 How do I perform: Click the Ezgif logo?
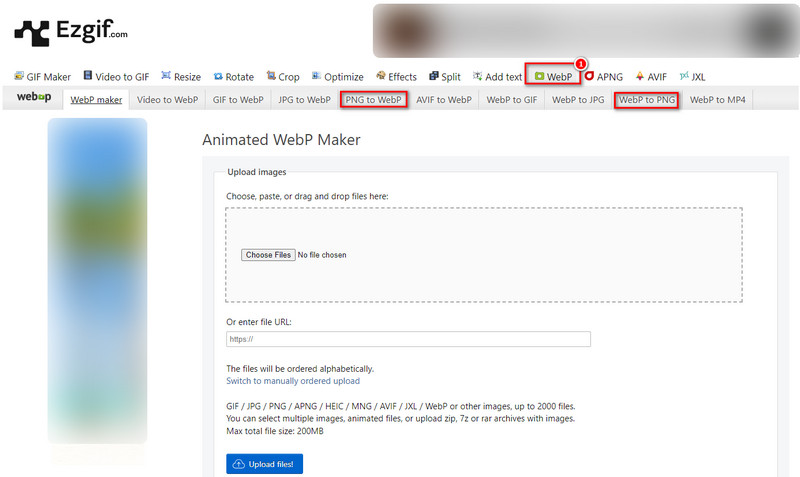(71, 32)
